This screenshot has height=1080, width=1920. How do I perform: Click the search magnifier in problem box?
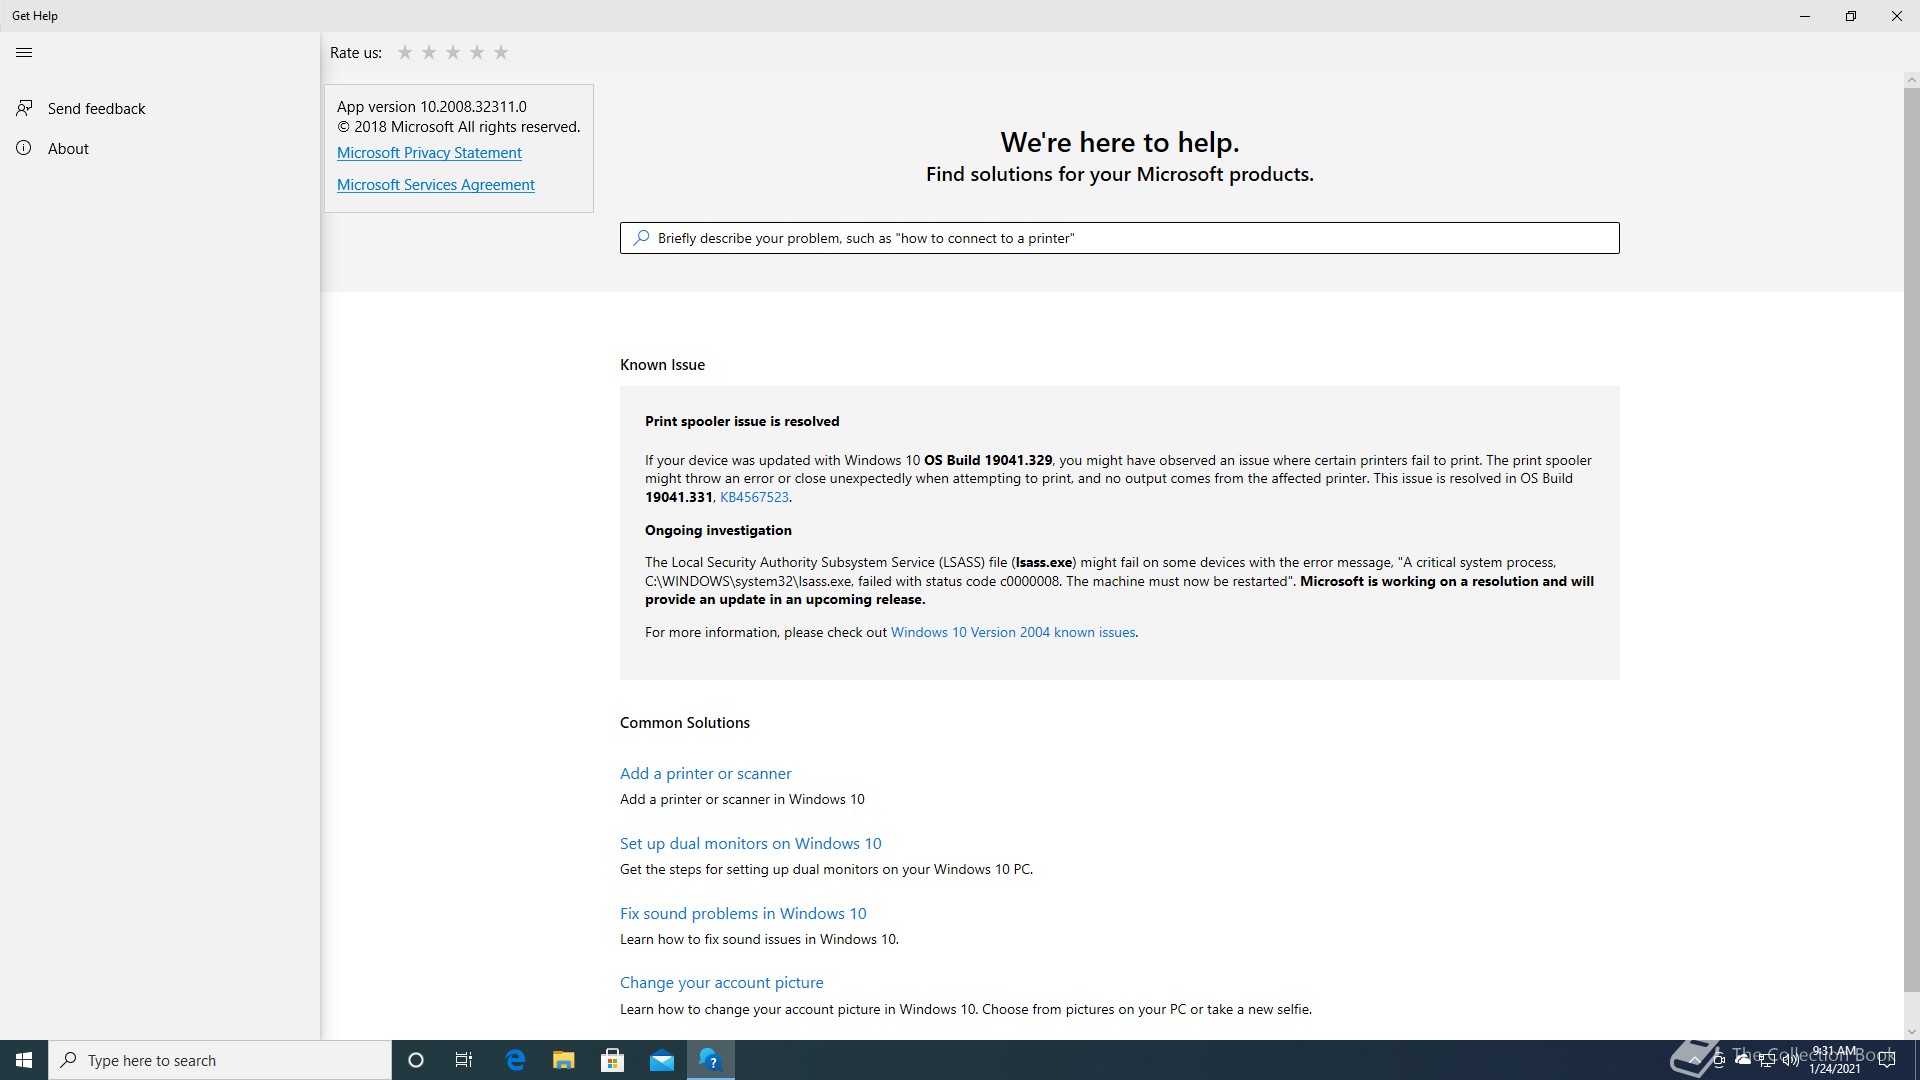[642, 238]
